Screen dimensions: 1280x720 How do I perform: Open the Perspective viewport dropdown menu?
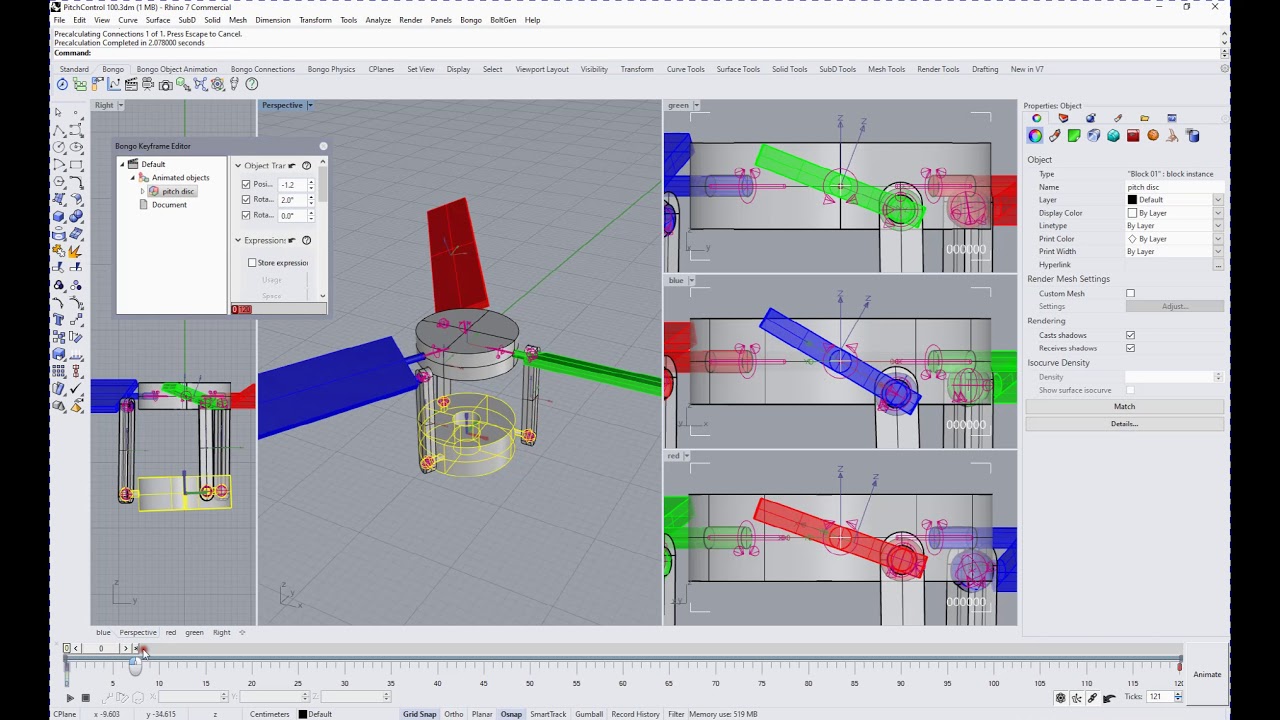pyautogui.click(x=310, y=105)
